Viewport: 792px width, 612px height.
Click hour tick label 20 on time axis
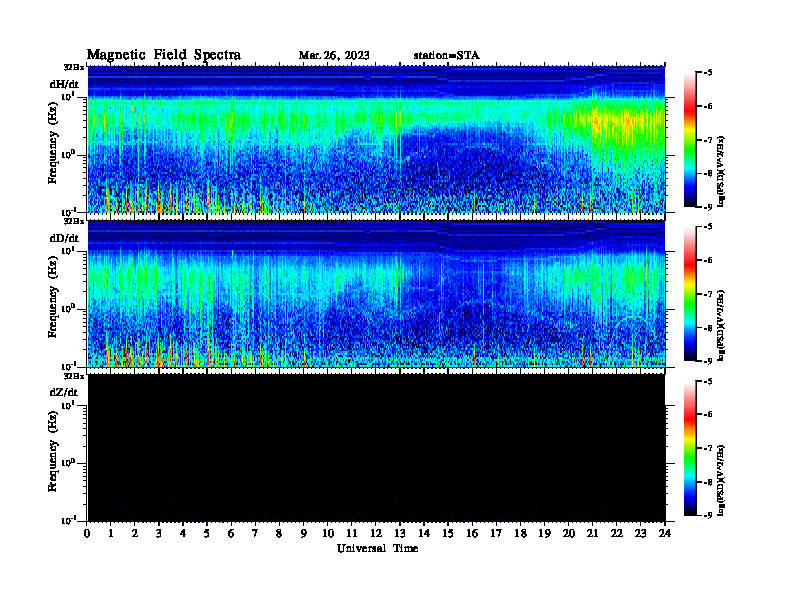click(x=569, y=534)
